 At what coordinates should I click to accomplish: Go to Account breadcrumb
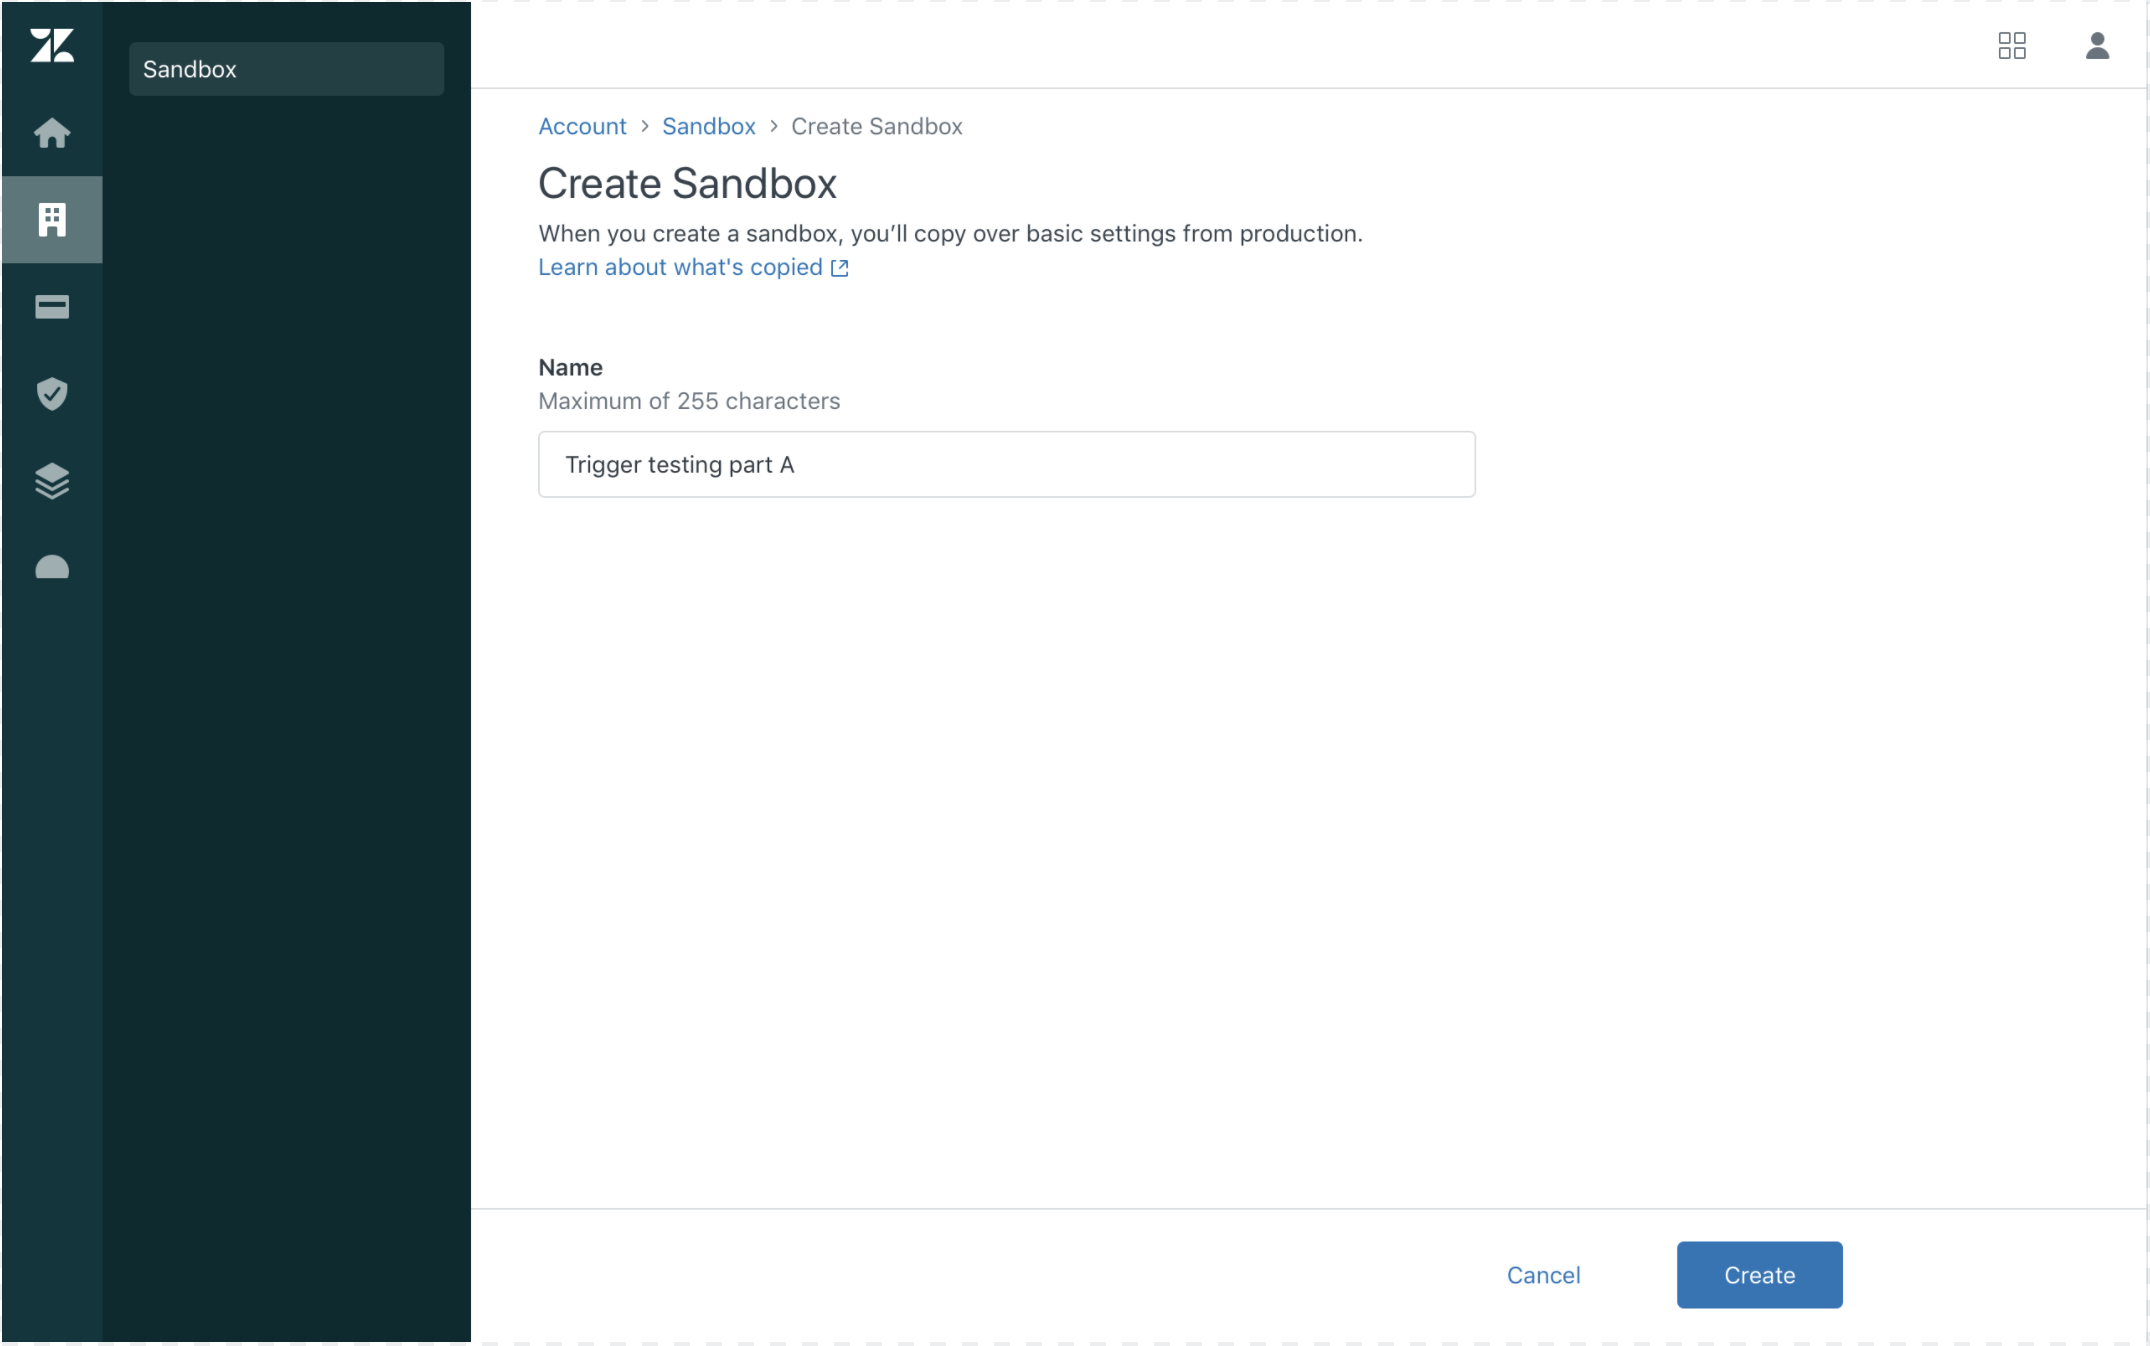582,126
